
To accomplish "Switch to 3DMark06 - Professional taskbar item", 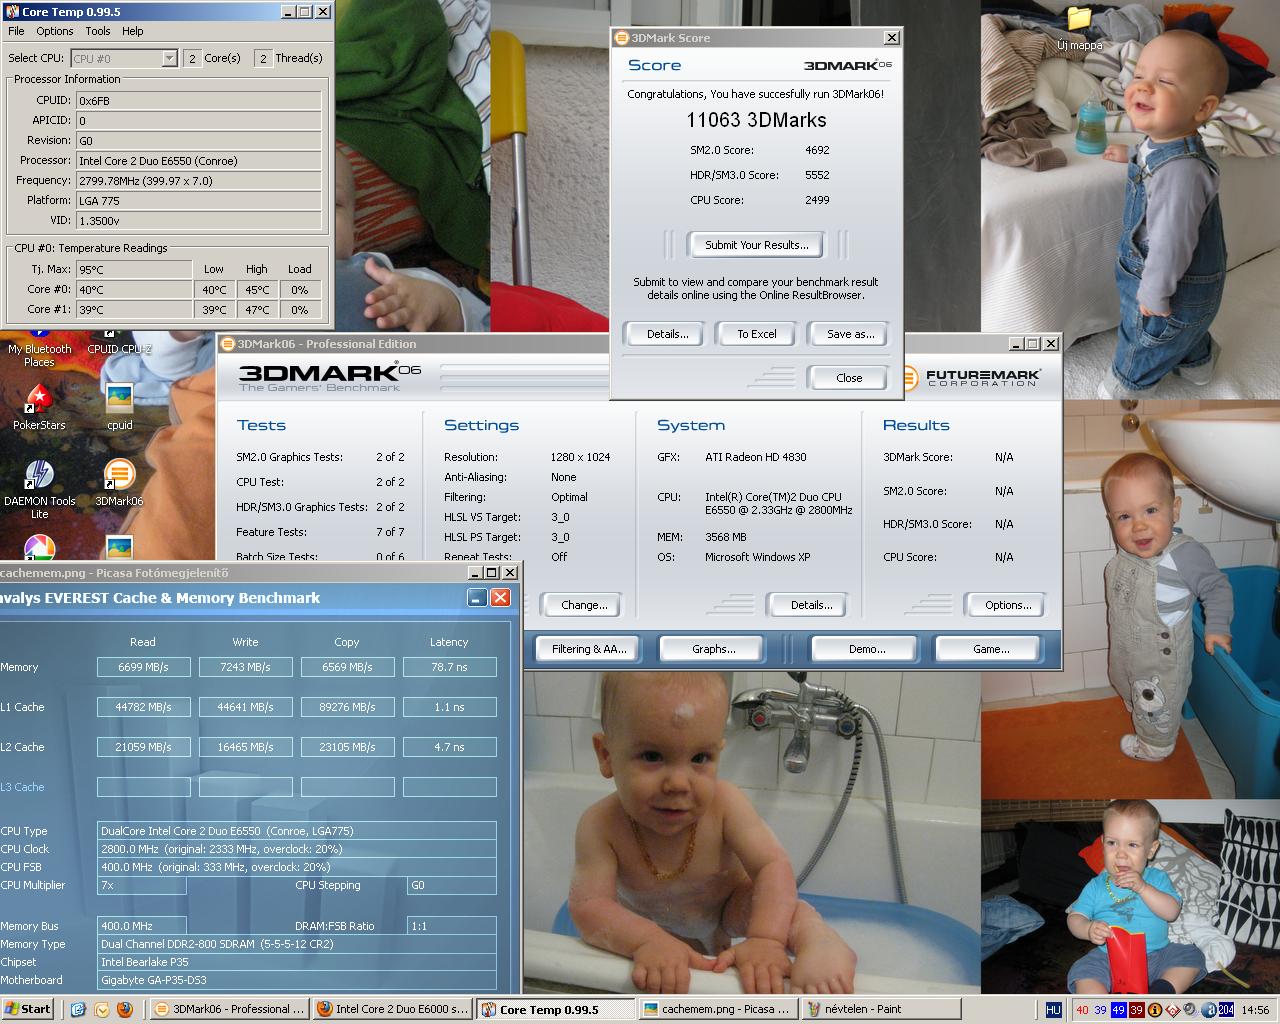I will click(228, 1009).
